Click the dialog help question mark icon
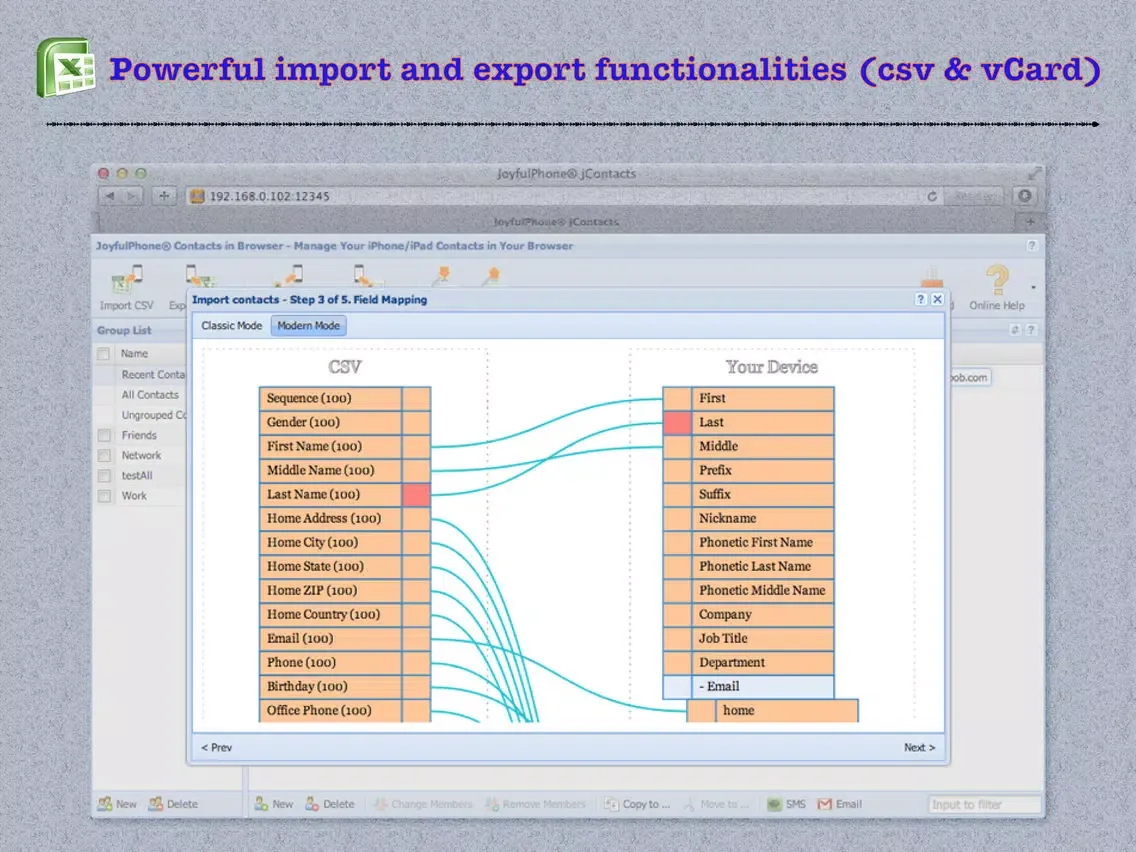 coord(920,299)
